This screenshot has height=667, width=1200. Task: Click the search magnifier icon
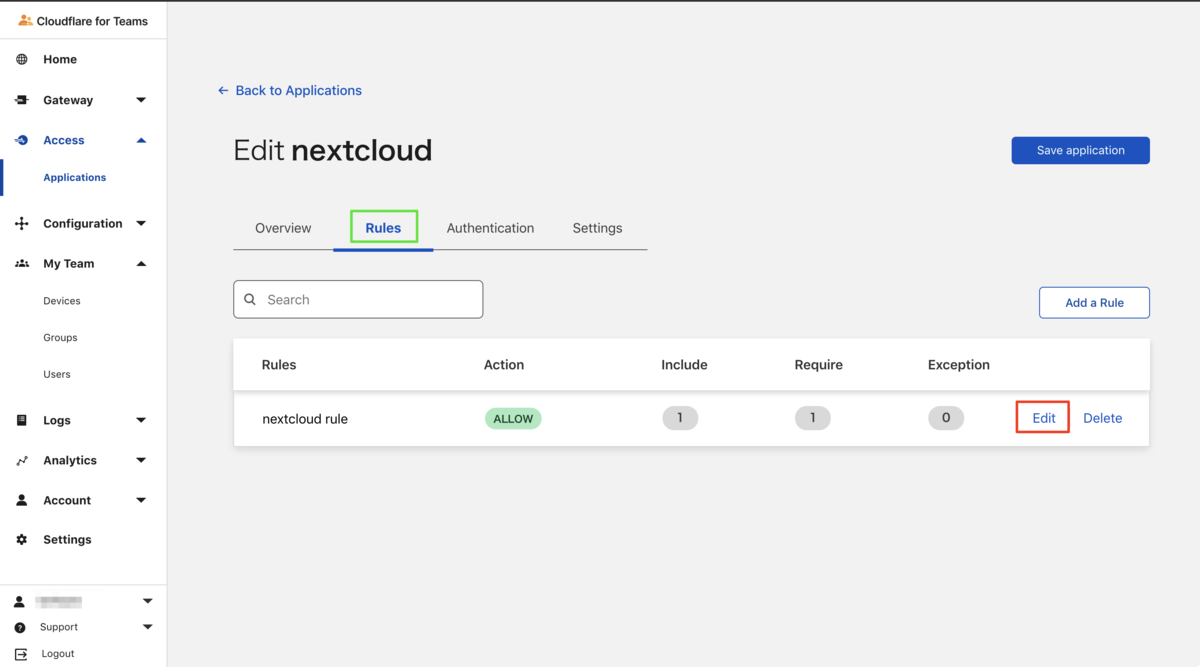(250, 299)
